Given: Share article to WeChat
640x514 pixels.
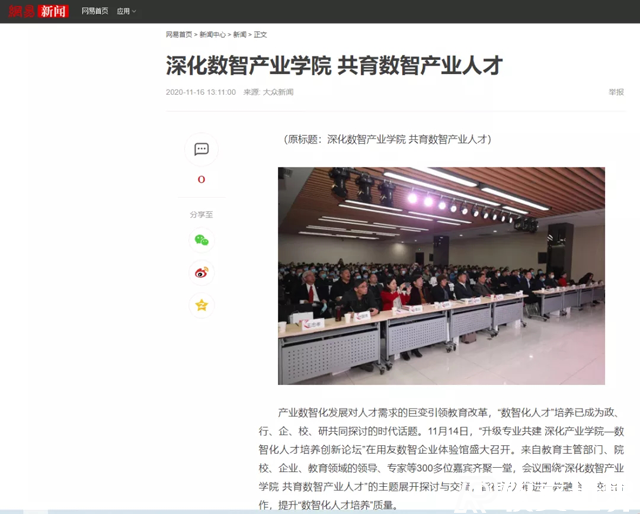Looking at the screenshot, I should tap(201, 240).
